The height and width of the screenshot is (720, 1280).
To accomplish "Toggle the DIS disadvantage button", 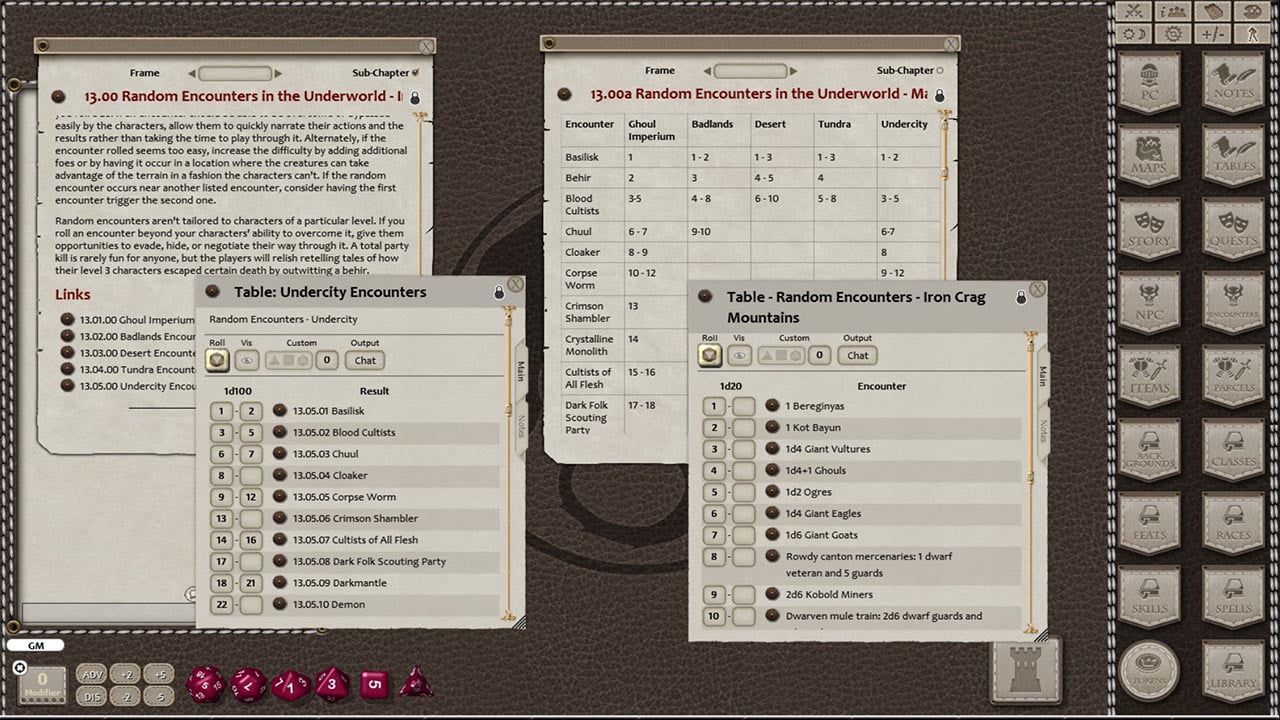I will [92, 696].
